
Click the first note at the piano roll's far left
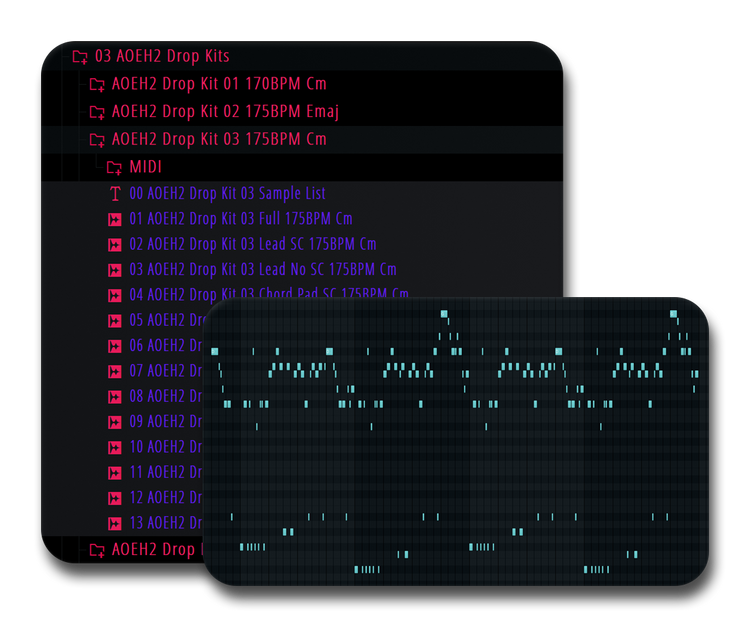tap(214, 351)
